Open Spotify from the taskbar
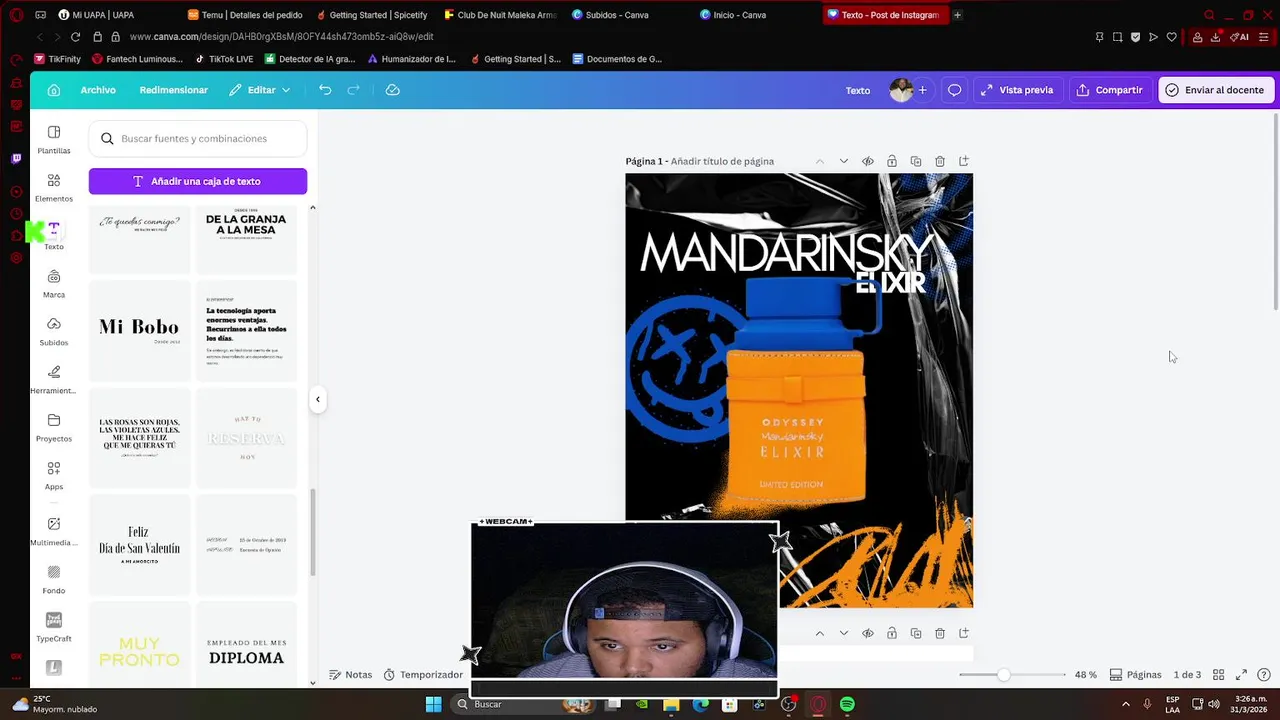Viewport: 1280px width, 720px height. [x=847, y=704]
